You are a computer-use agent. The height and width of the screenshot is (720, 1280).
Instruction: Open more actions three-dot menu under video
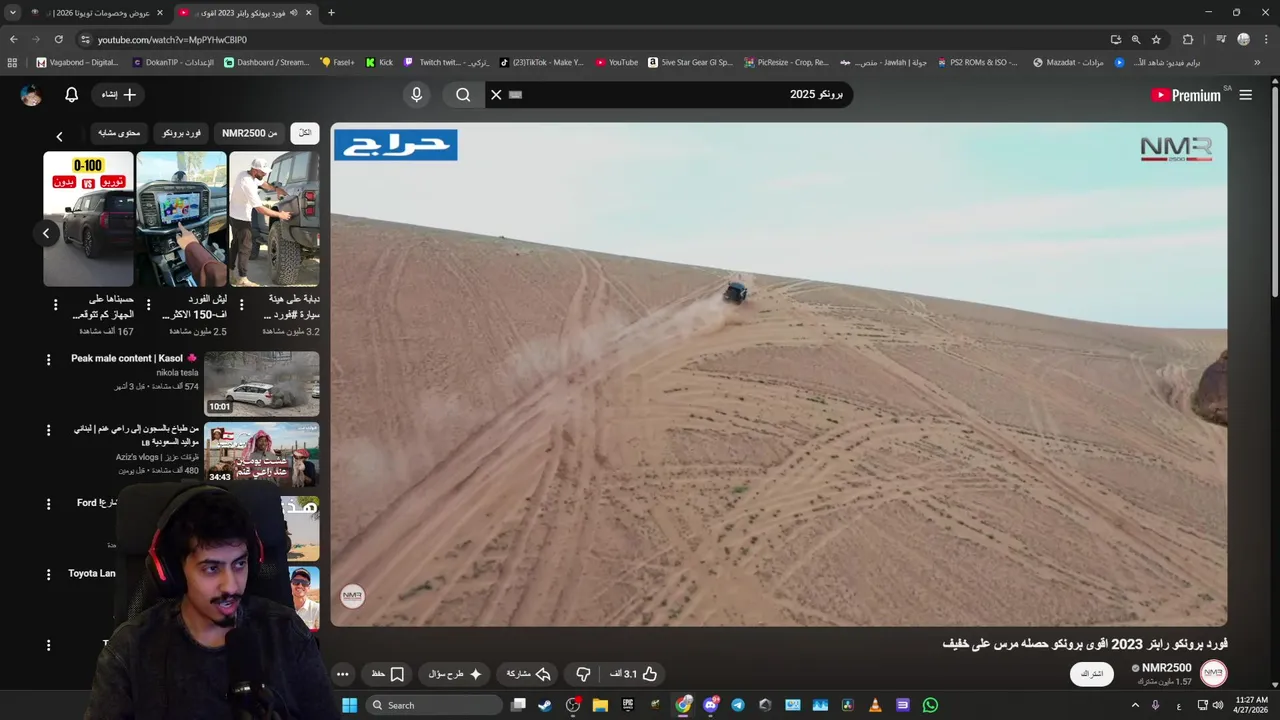click(342, 674)
